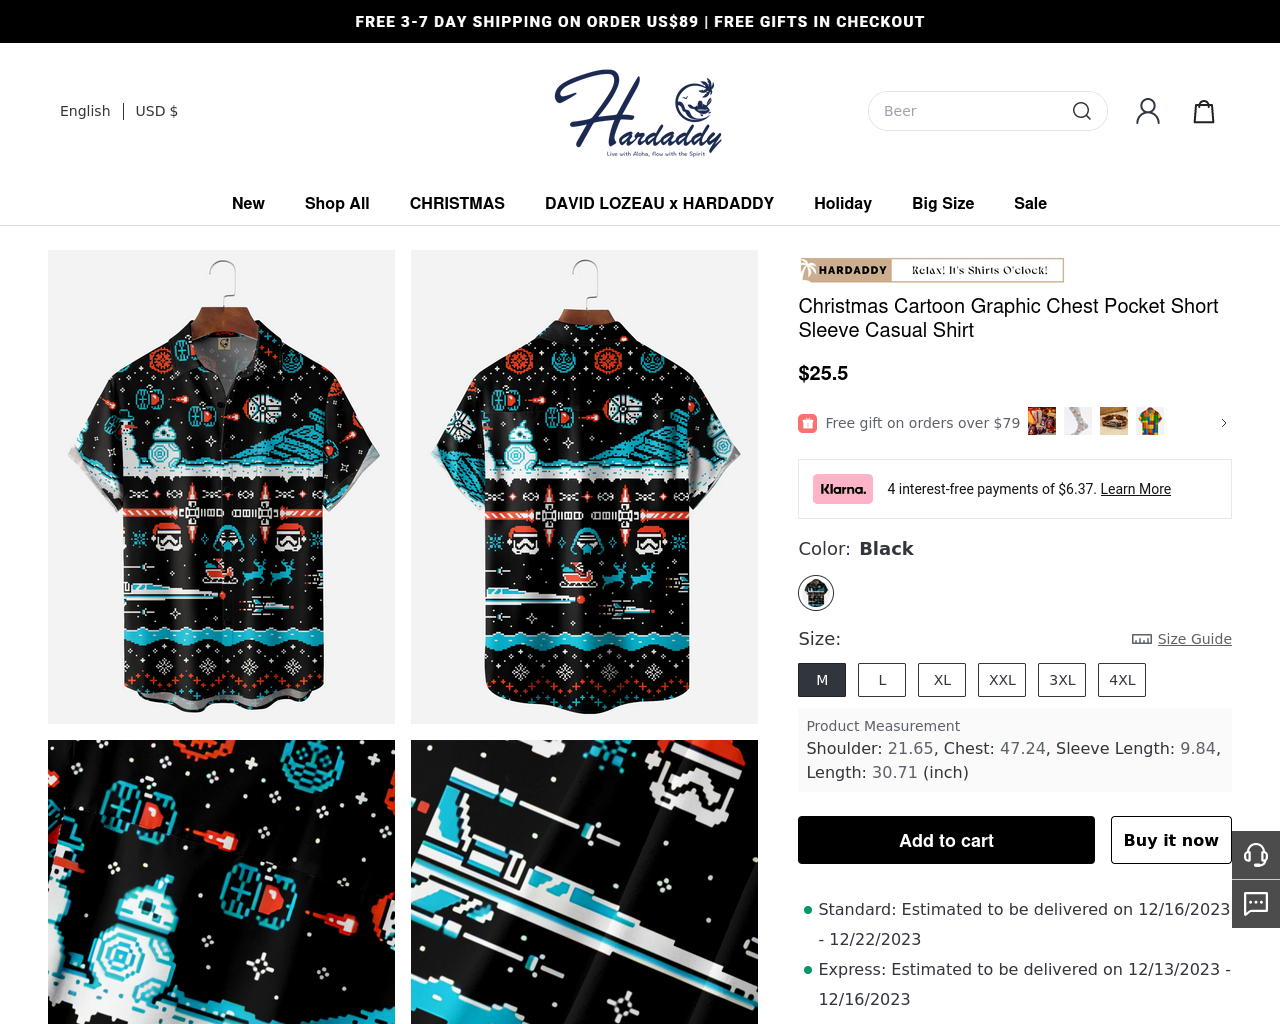Open the USD $ currency selector
1280x1024 pixels.
coord(157,111)
